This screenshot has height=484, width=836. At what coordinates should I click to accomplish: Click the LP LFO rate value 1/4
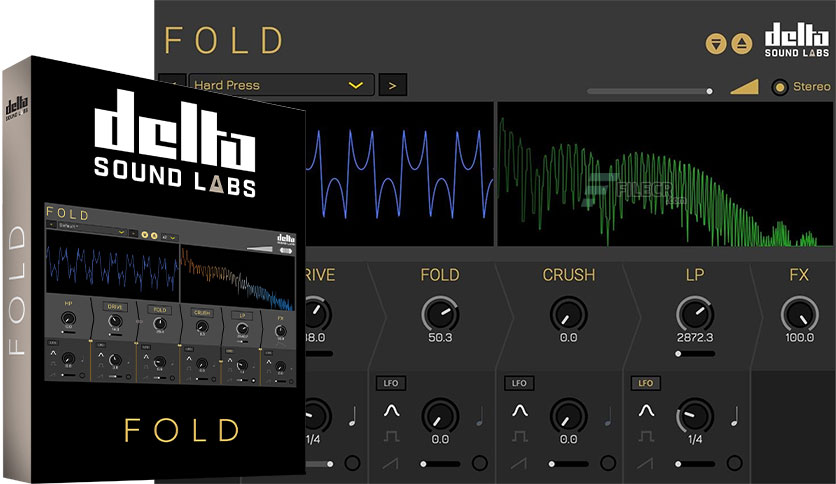pos(695,439)
